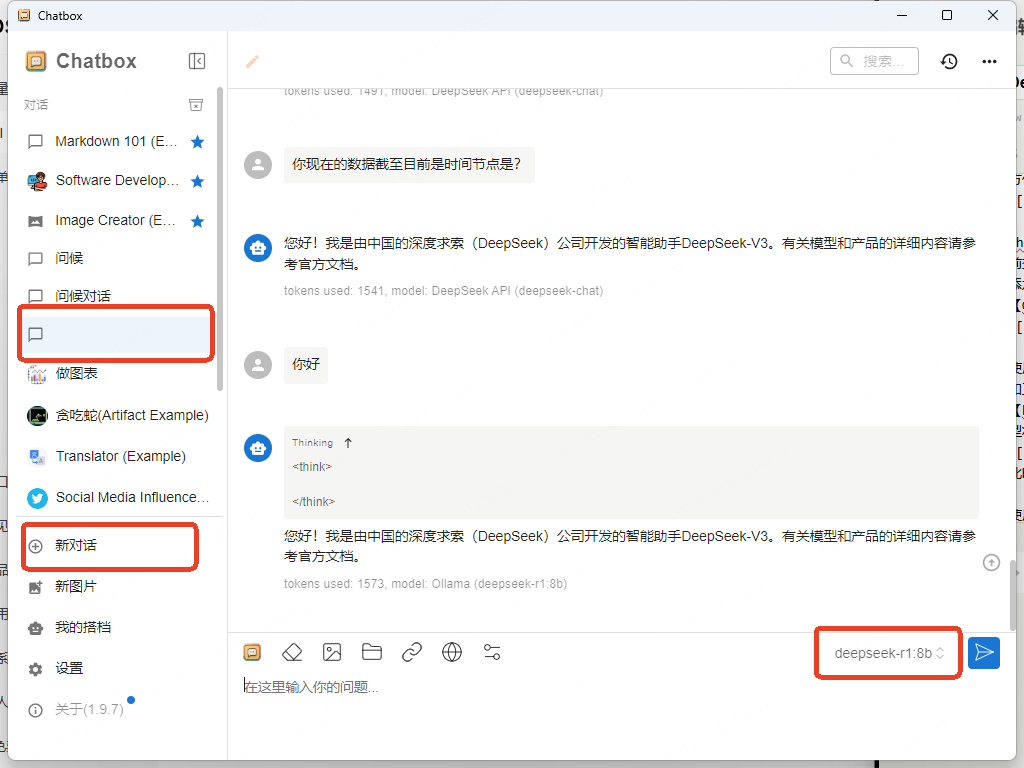Click the Software Developer avatar icon
Viewport: 1024px width, 768px height.
coord(37,181)
